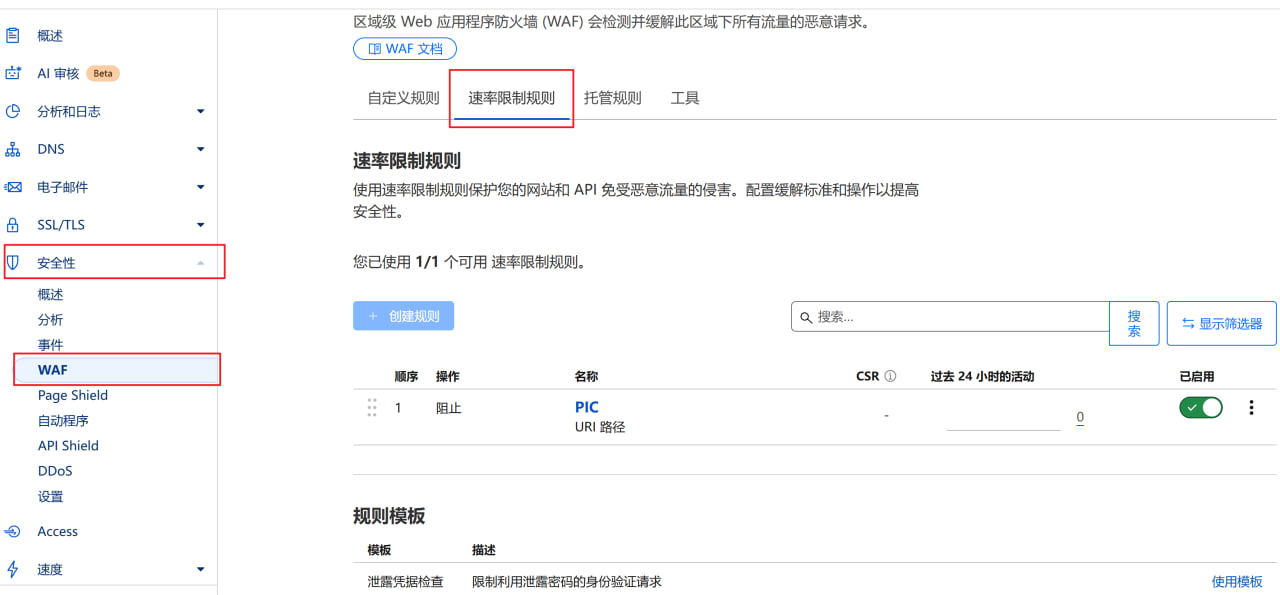Image resolution: width=1280 pixels, height=595 pixels.
Task: Click the drag handle of rule PIC
Action: click(x=372, y=408)
